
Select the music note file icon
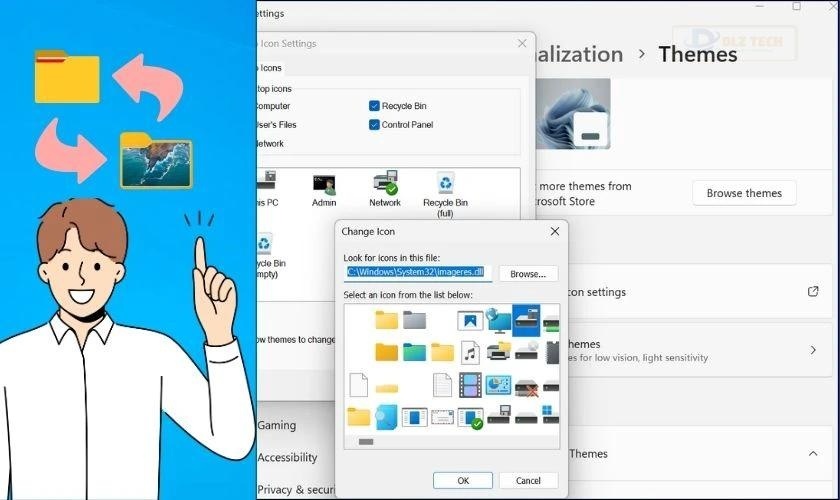470,352
